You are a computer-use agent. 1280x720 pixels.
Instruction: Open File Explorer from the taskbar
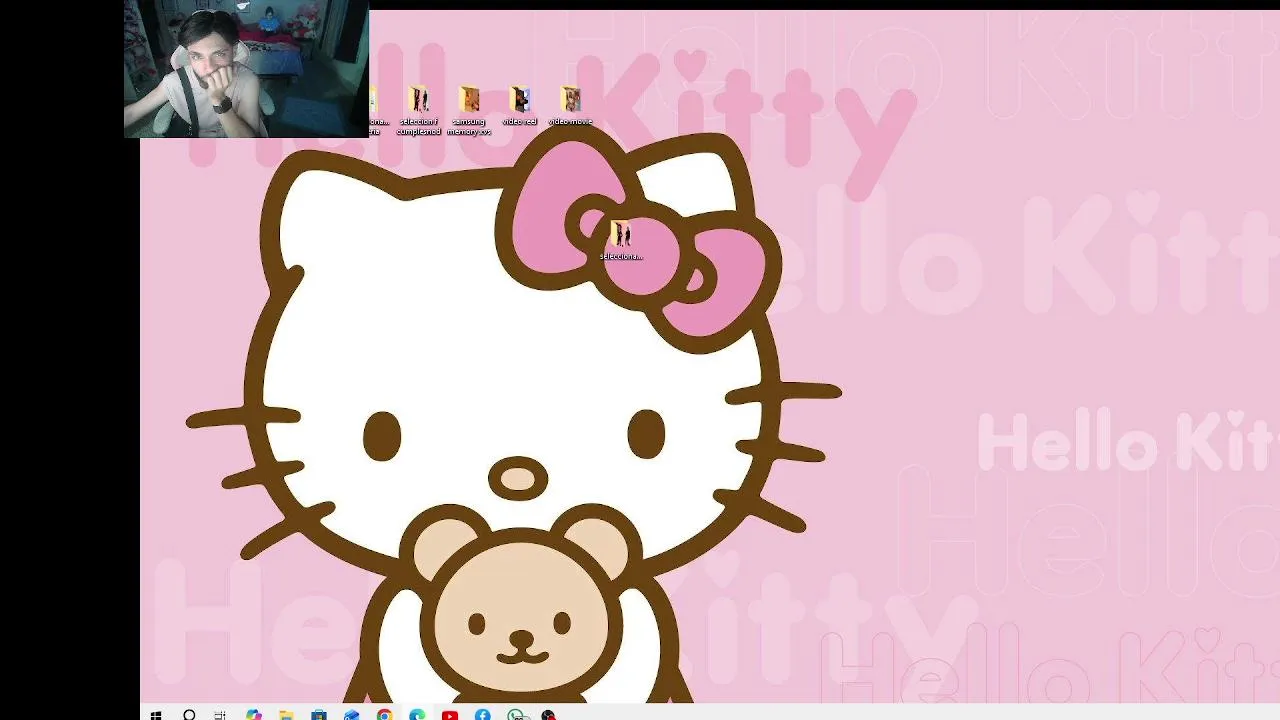coord(286,715)
